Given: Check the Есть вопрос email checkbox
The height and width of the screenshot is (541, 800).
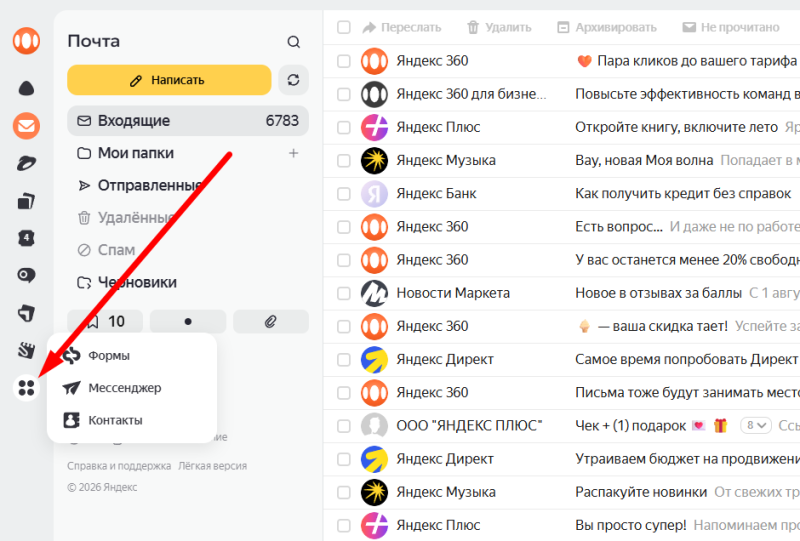Looking at the screenshot, I should (344, 227).
